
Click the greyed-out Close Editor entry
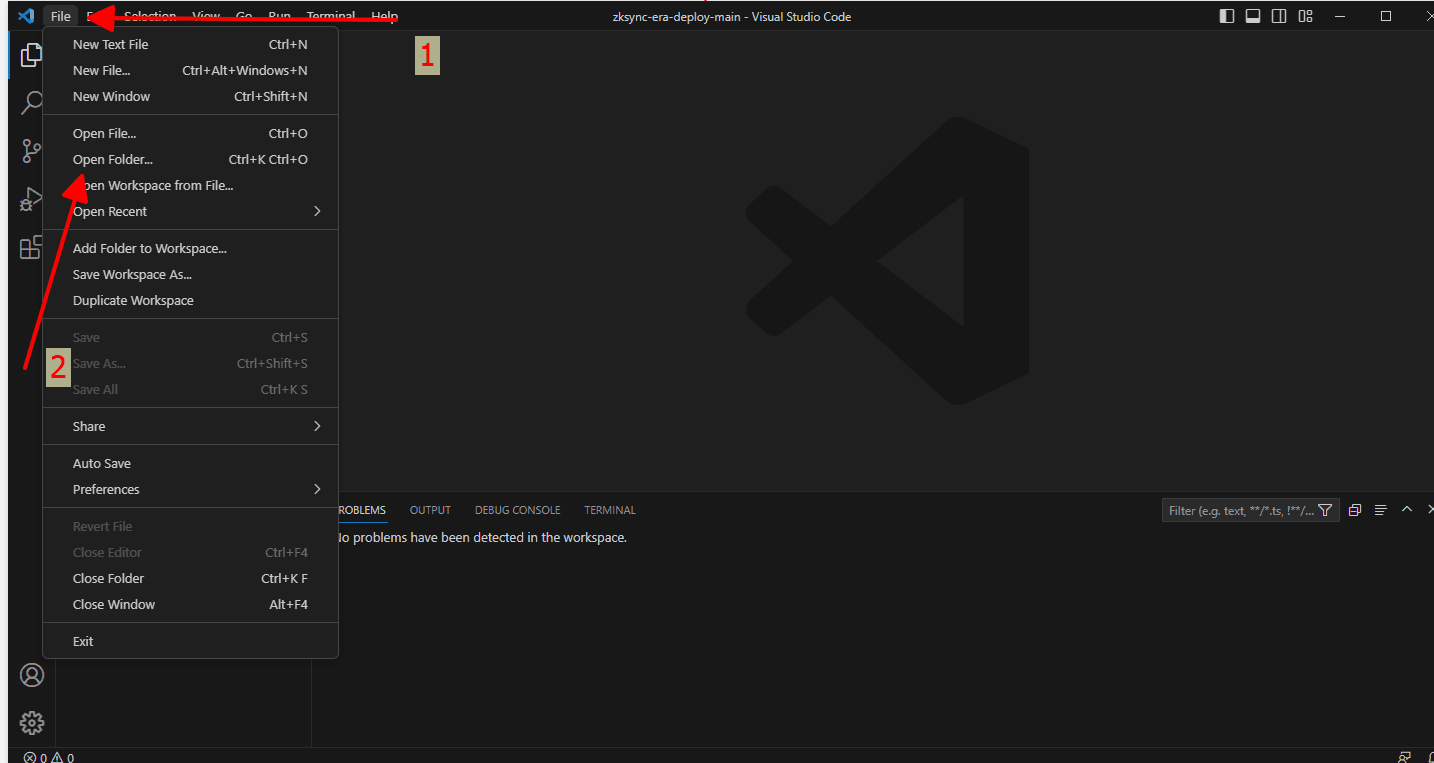click(190, 552)
